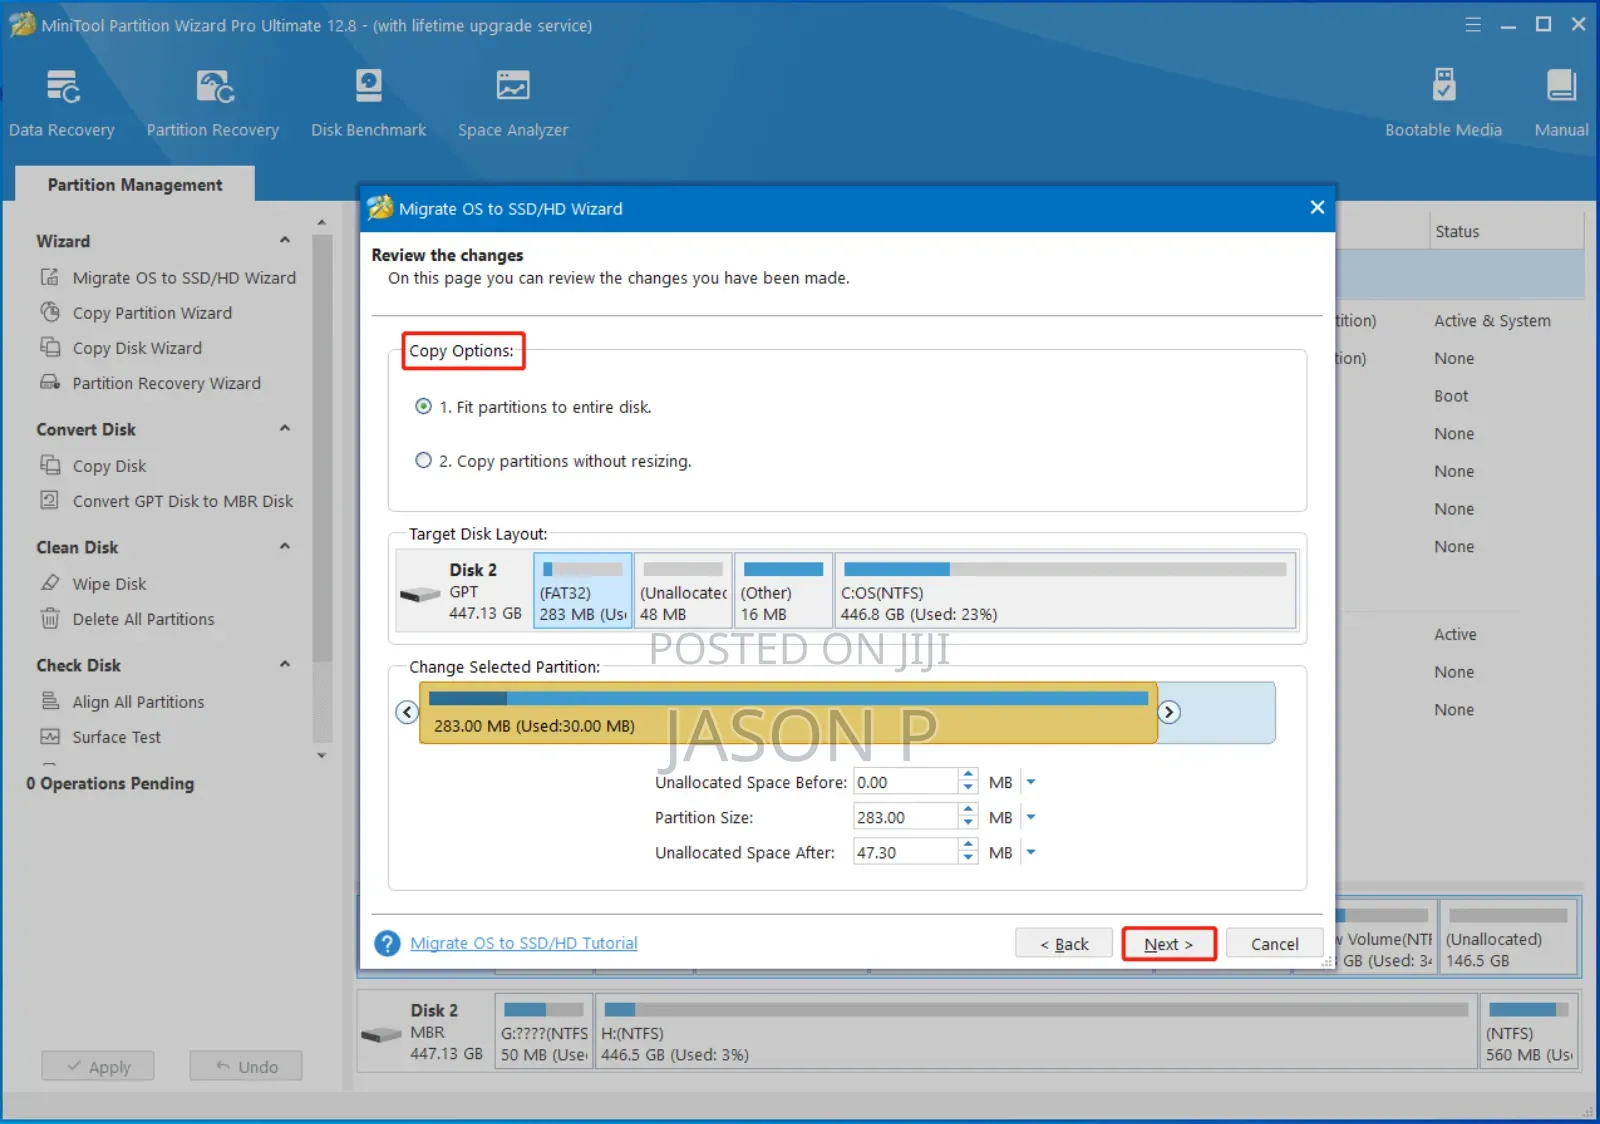Switch to Partition Management tab
Viewport: 1600px width, 1124px height.
(135, 185)
